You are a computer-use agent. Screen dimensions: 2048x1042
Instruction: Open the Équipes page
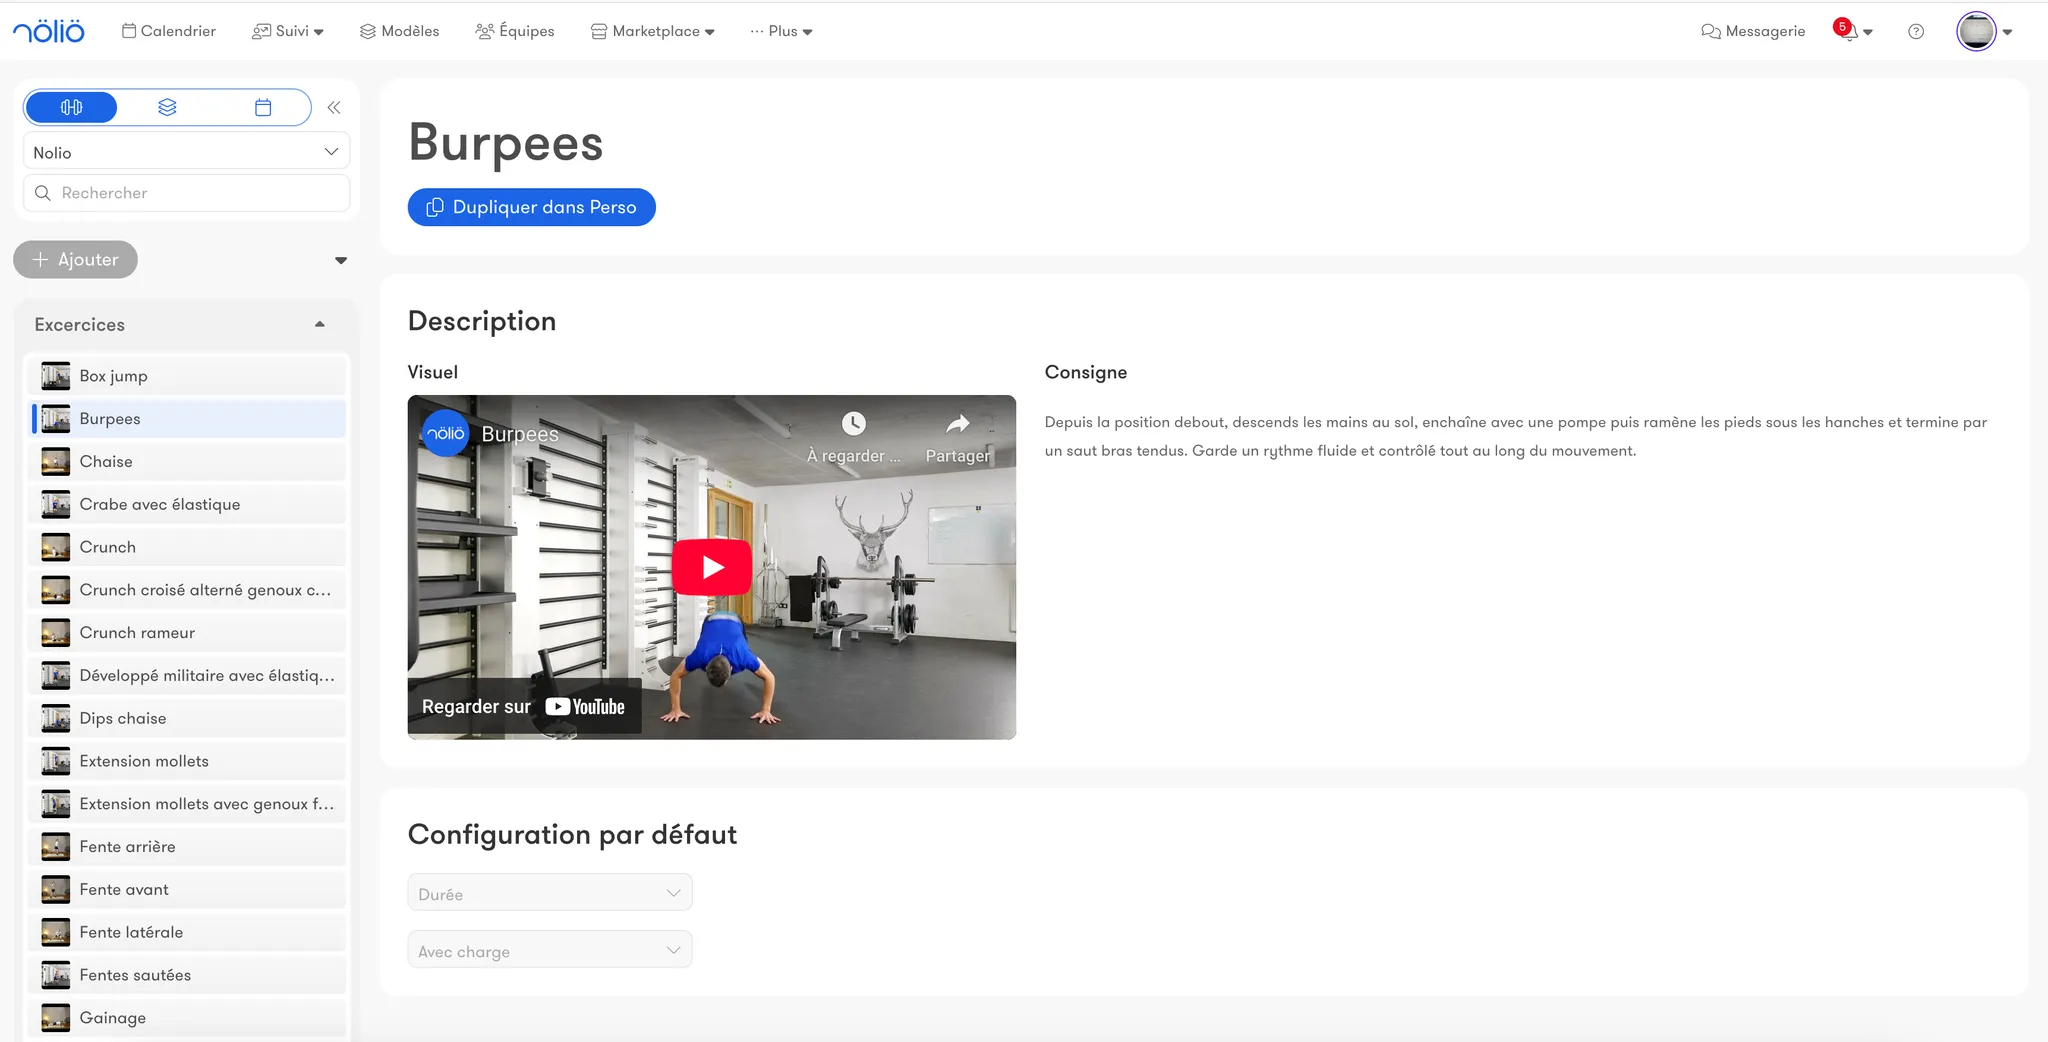point(515,31)
